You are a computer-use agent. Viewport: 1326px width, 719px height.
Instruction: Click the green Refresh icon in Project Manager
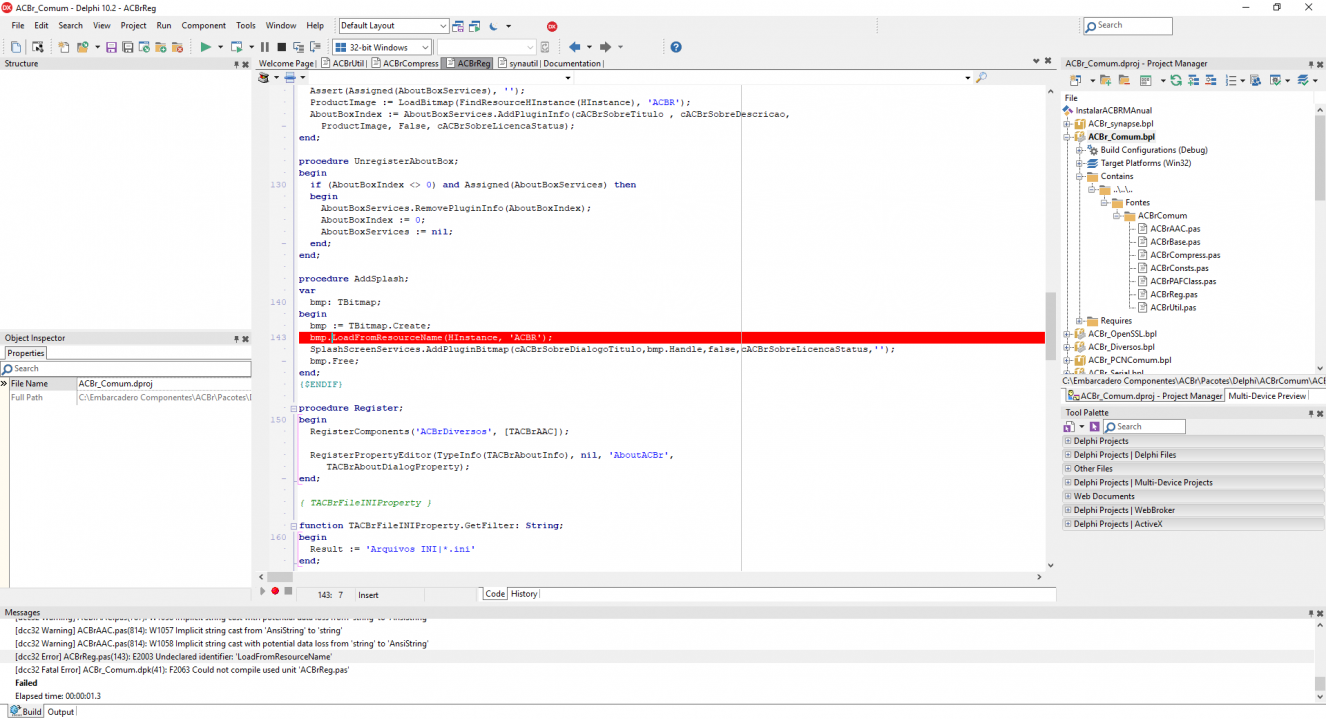pyautogui.click(x=1176, y=80)
